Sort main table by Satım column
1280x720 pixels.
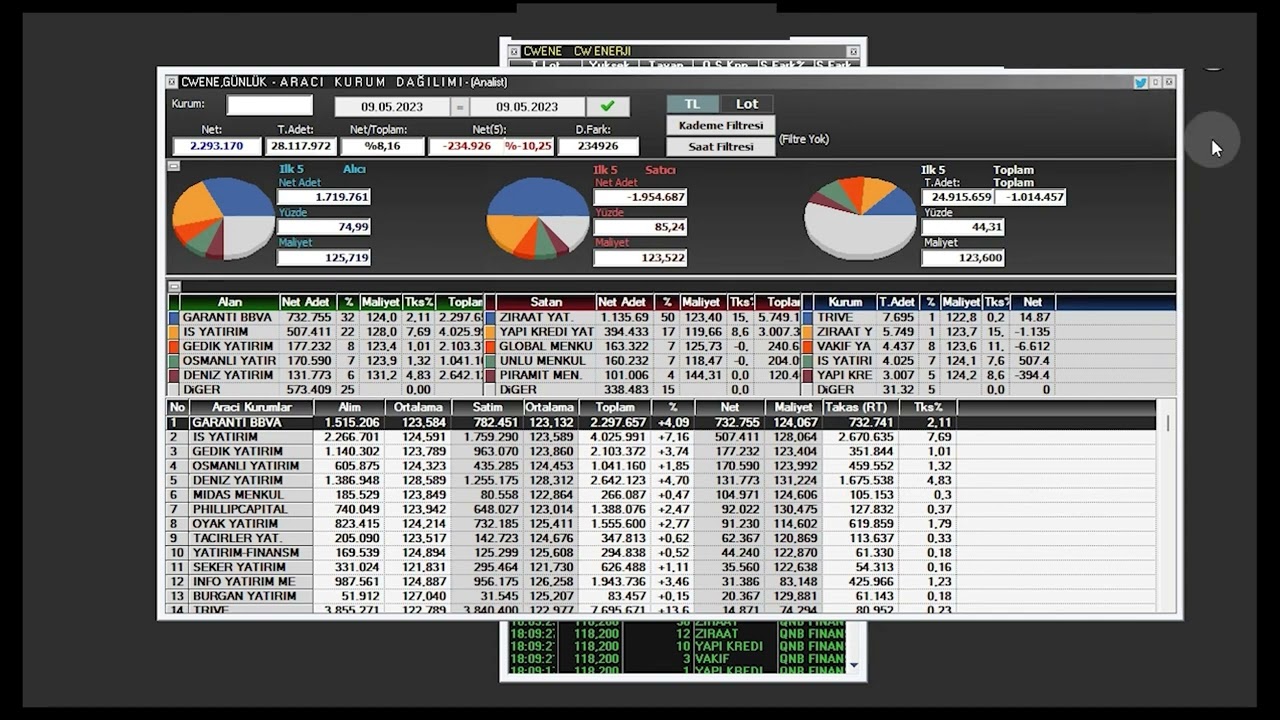[486, 408]
